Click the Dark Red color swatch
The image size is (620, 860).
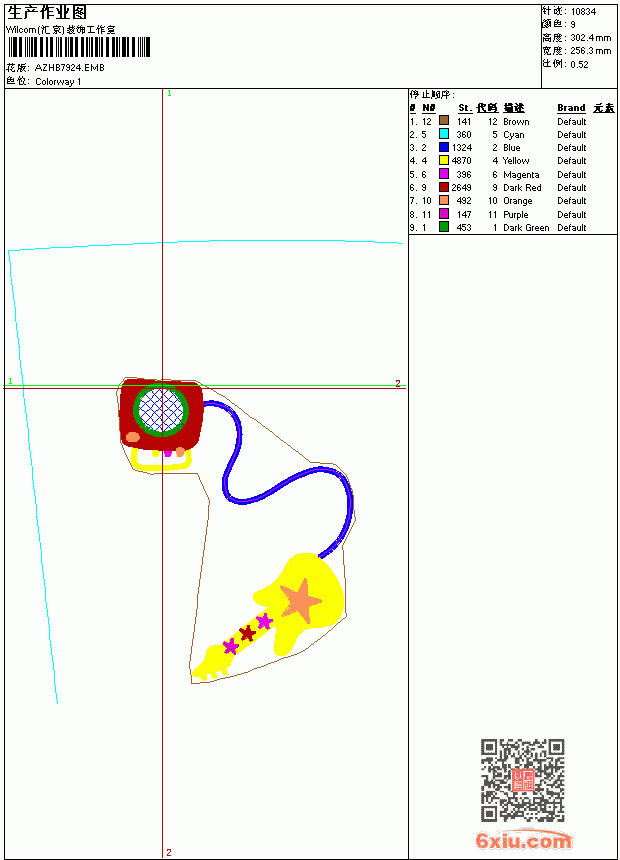[x=444, y=187]
